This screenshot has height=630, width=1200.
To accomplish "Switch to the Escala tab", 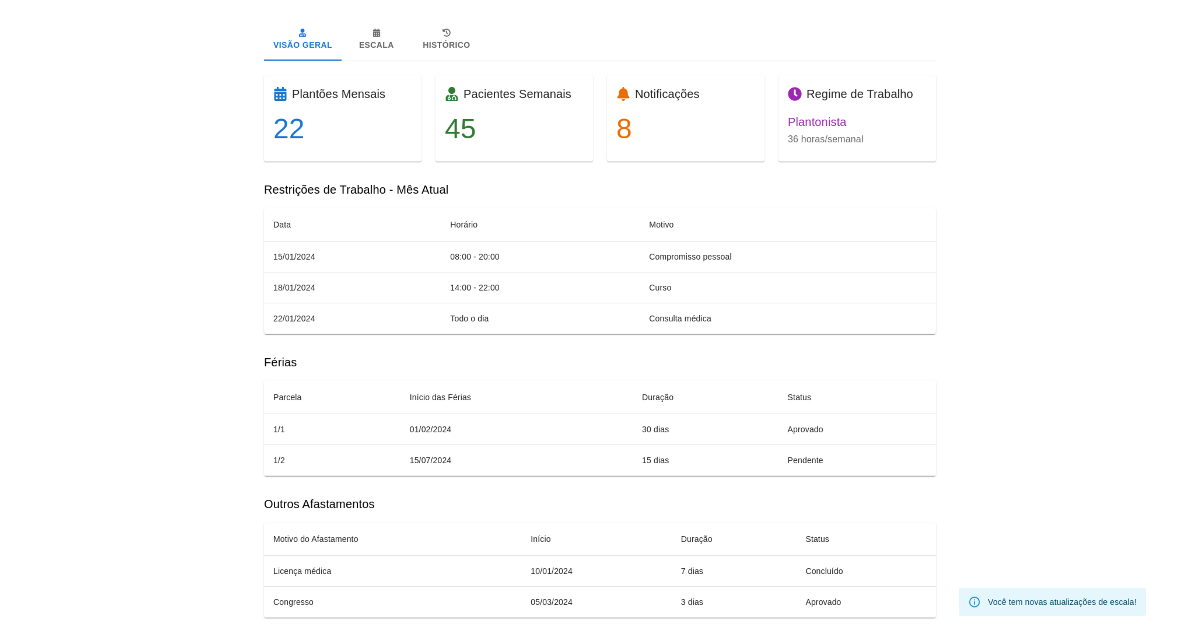I will [376, 40].
